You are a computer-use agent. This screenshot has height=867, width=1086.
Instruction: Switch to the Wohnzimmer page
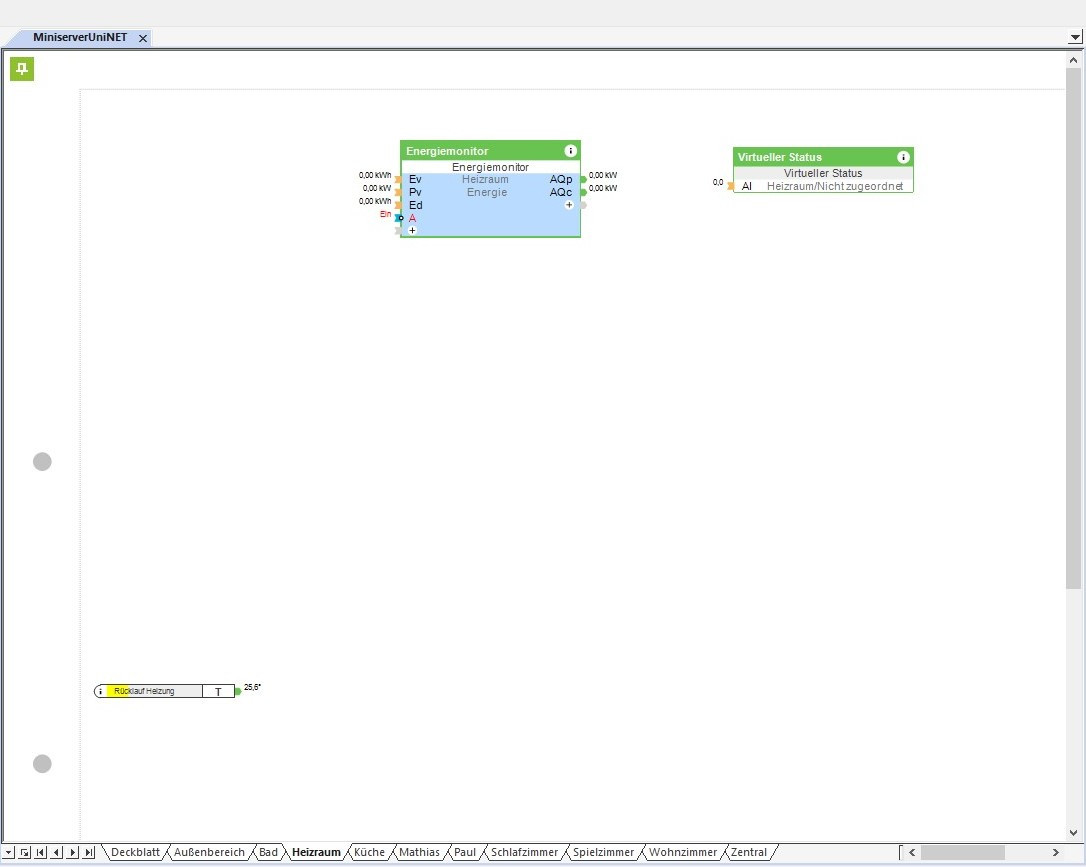pyautogui.click(x=683, y=852)
